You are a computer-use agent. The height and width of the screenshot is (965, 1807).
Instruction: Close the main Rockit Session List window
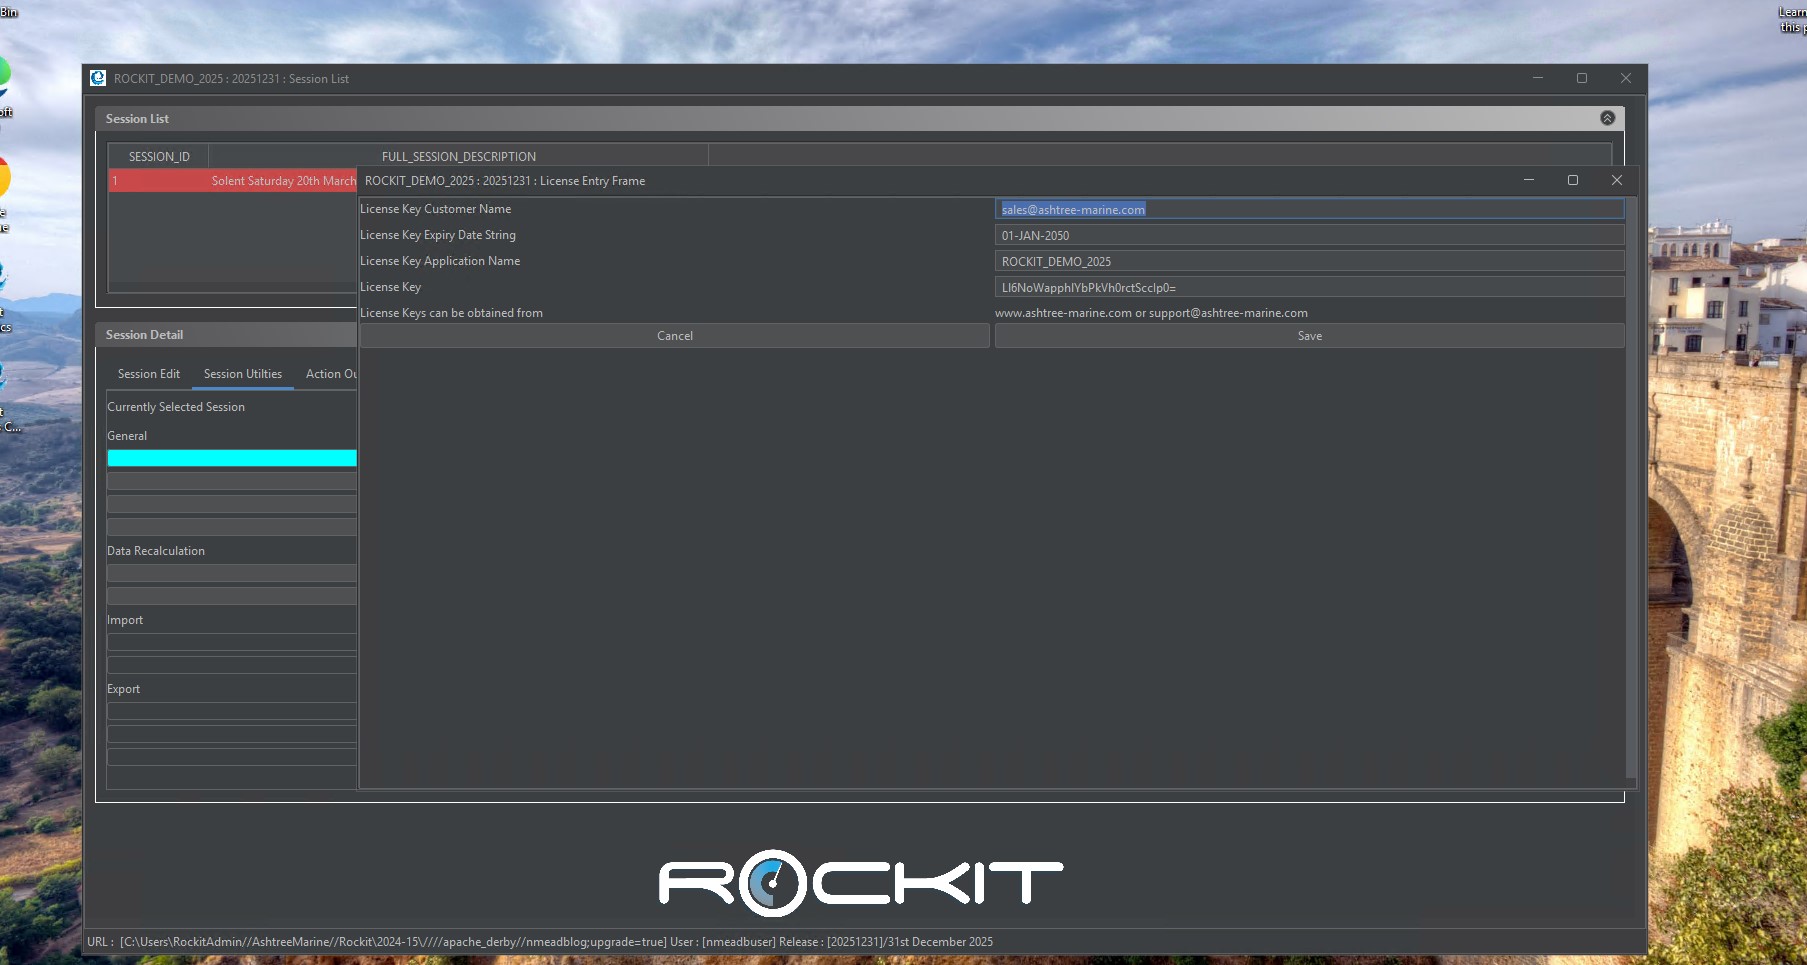coord(1625,78)
